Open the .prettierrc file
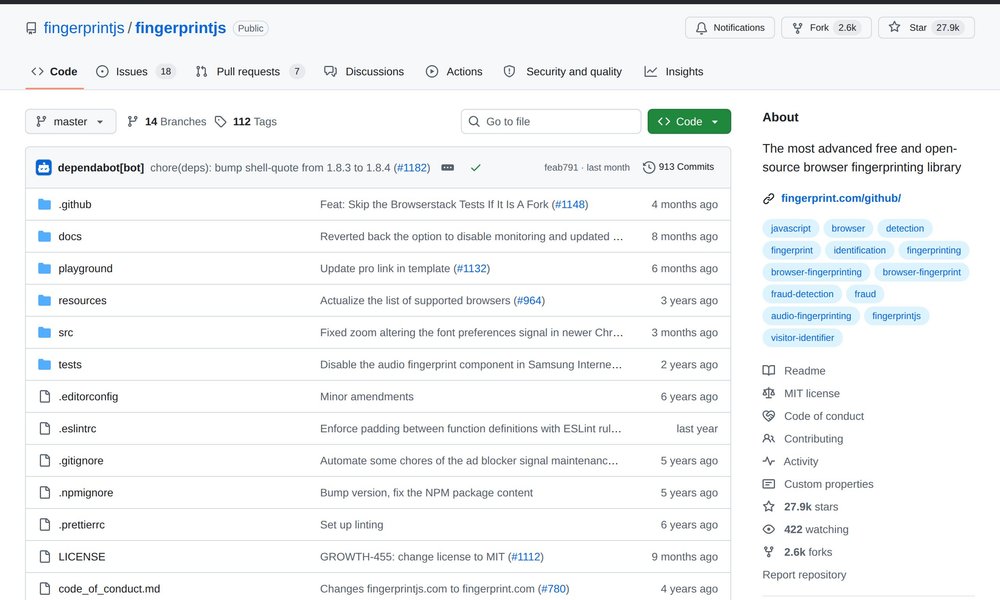The height and width of the screenshot is (600, 1000). [82, 525]
